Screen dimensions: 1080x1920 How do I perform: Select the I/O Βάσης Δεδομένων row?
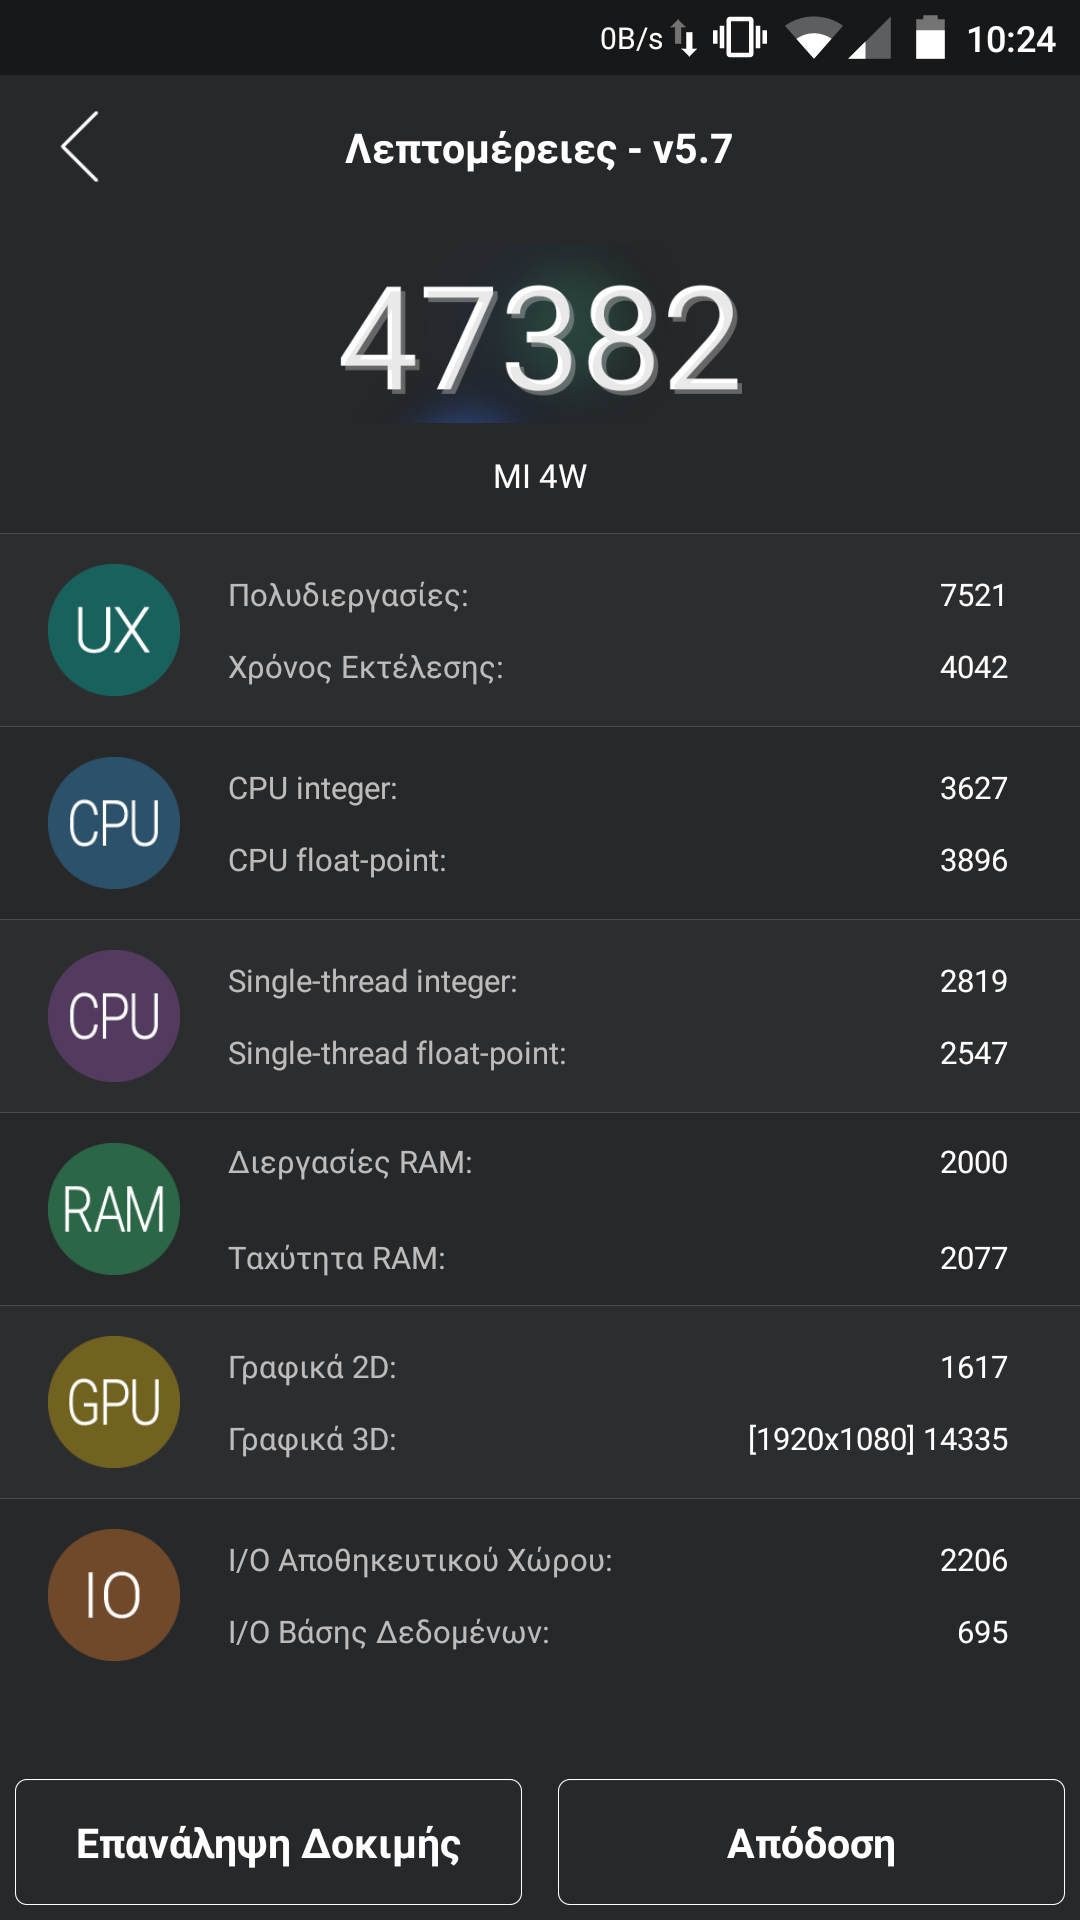click(617, 1632)
